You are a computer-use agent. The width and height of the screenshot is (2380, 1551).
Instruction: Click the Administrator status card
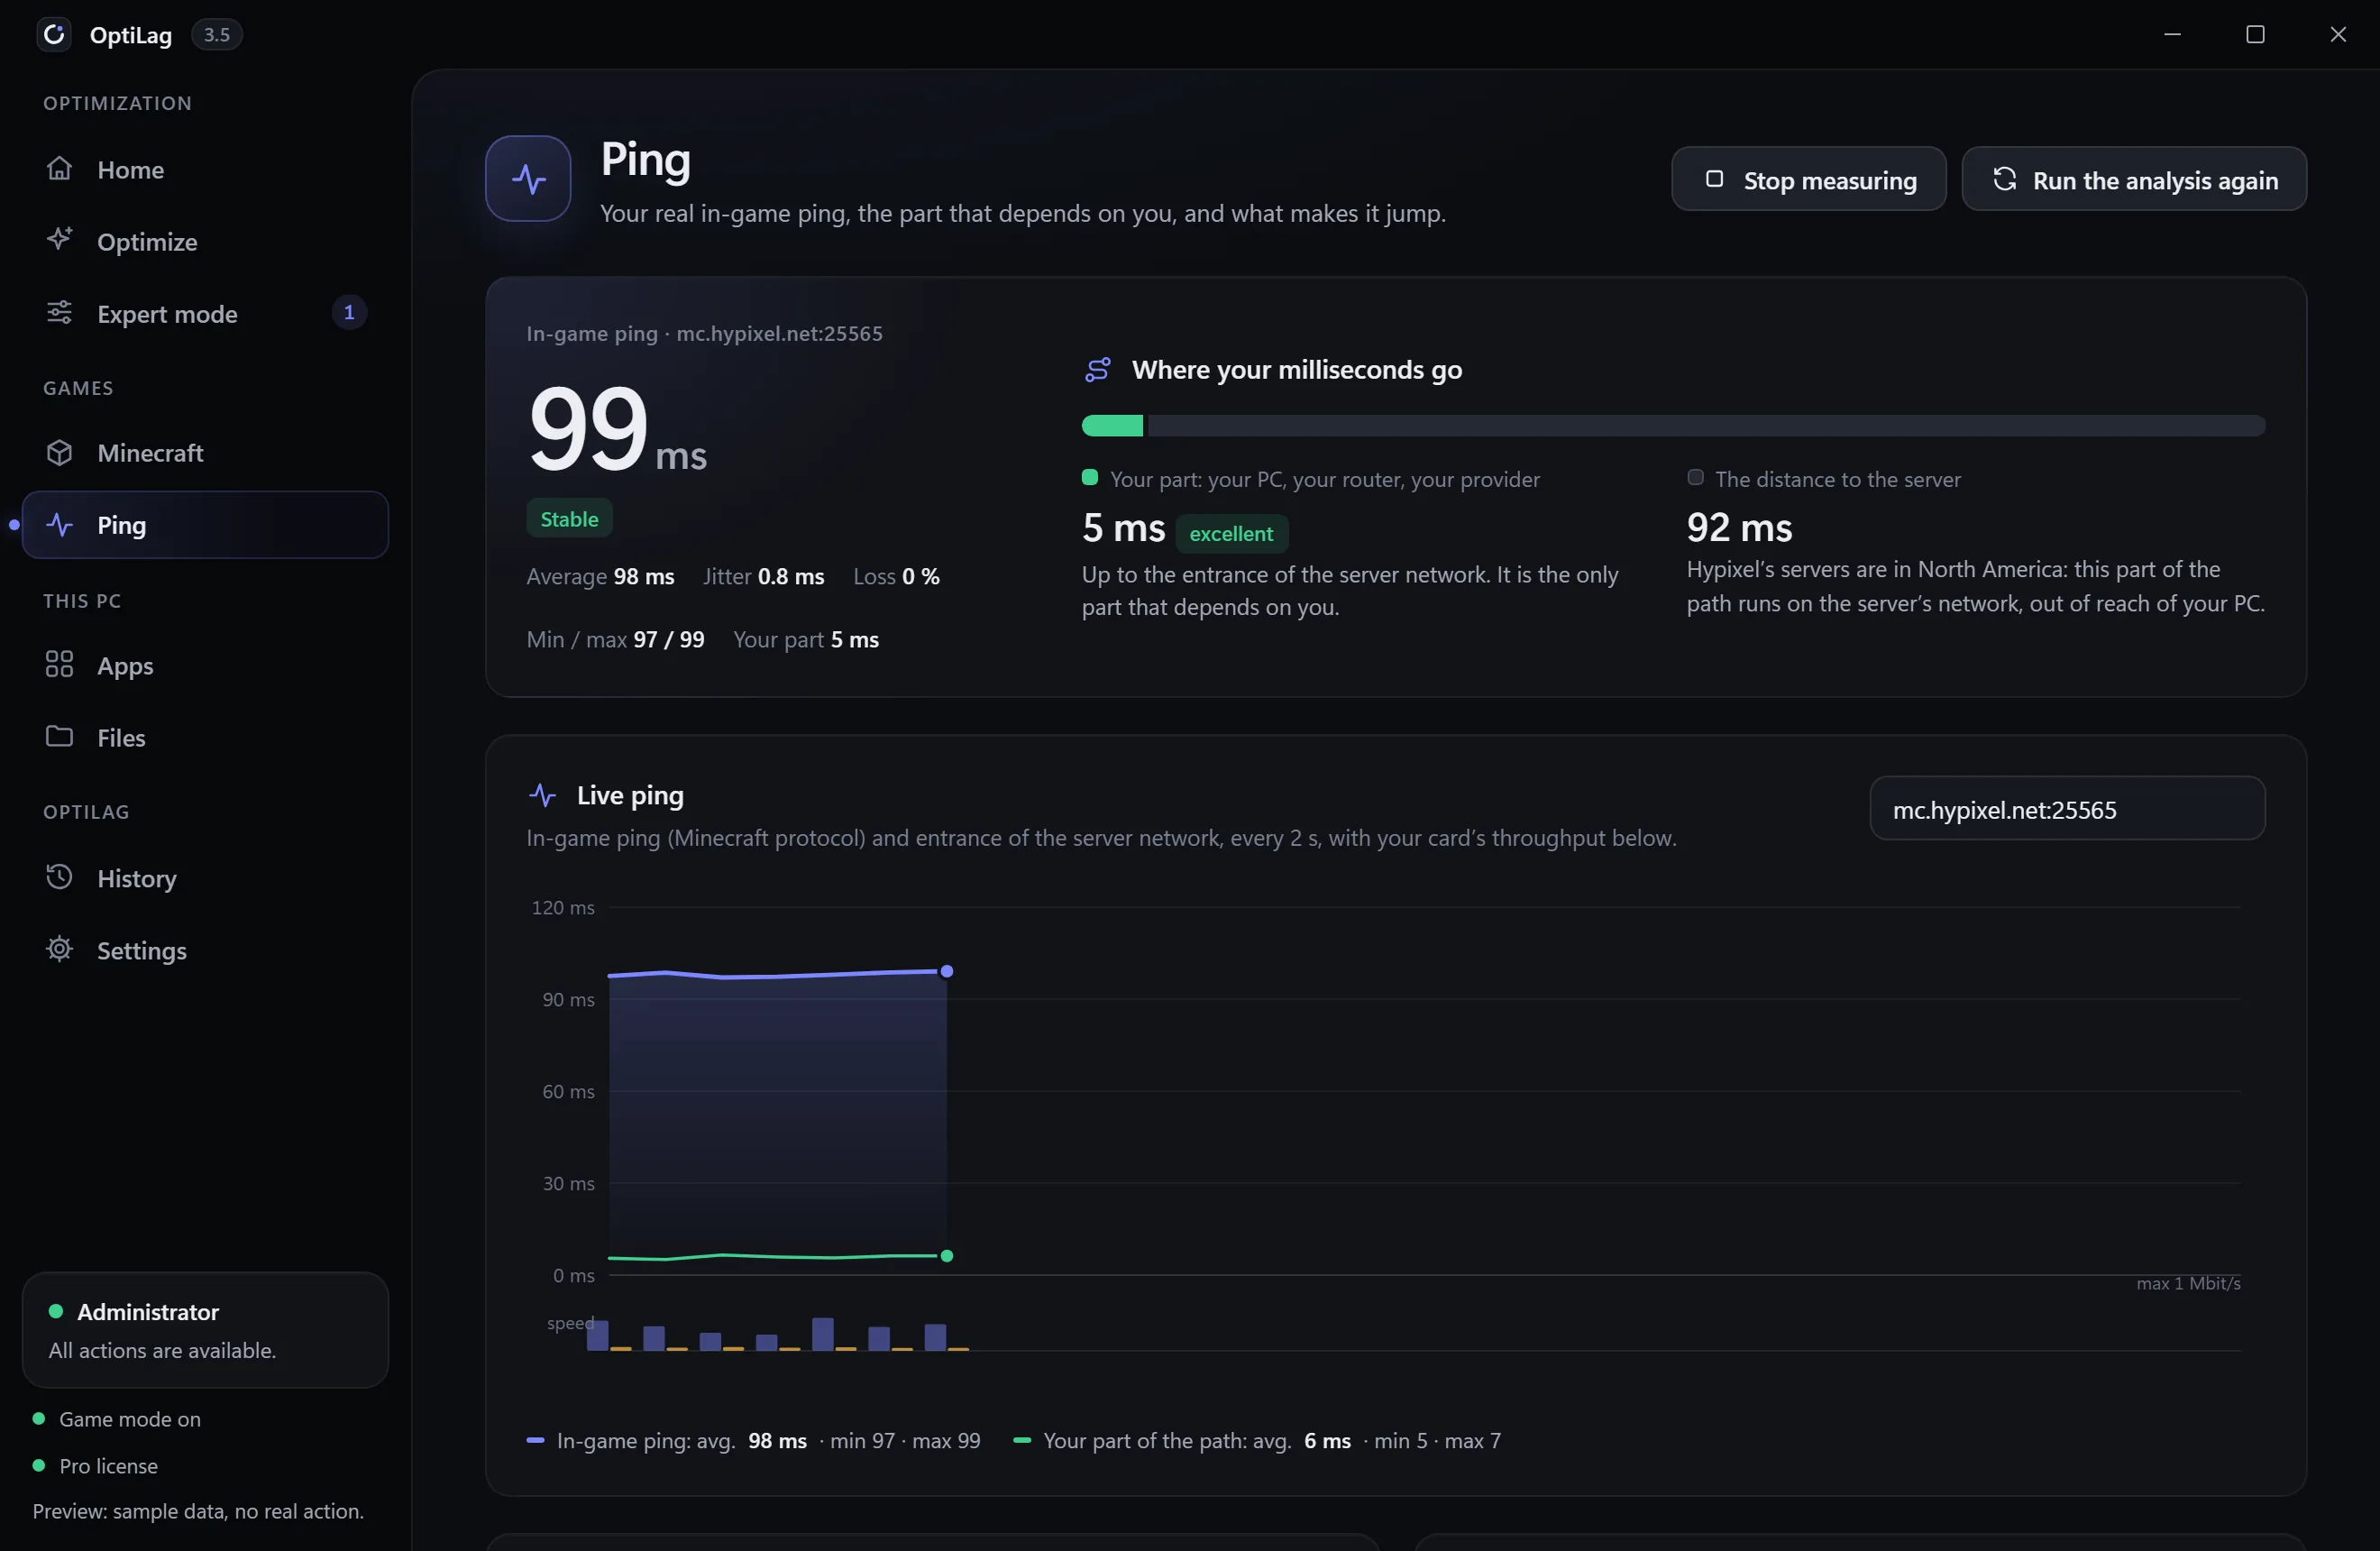click(x=205, y=1330)
